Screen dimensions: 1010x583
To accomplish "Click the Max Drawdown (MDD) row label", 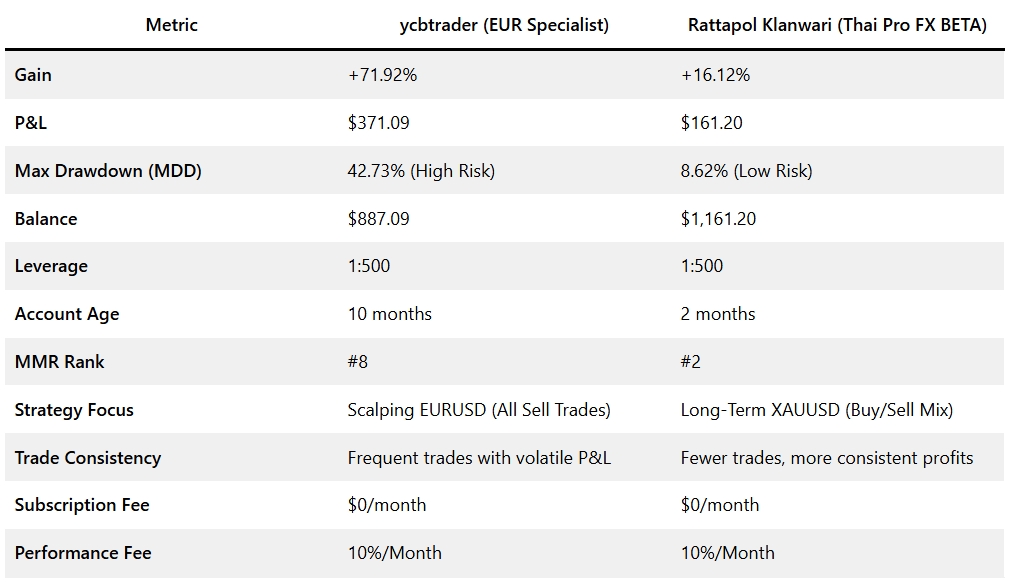I will coord(108,171).
